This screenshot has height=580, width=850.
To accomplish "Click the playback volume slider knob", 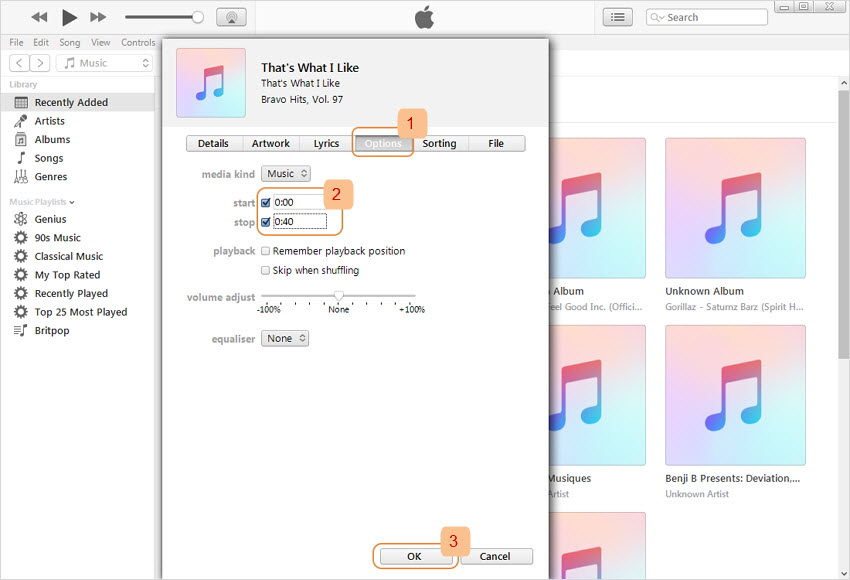I will (198, 17).
